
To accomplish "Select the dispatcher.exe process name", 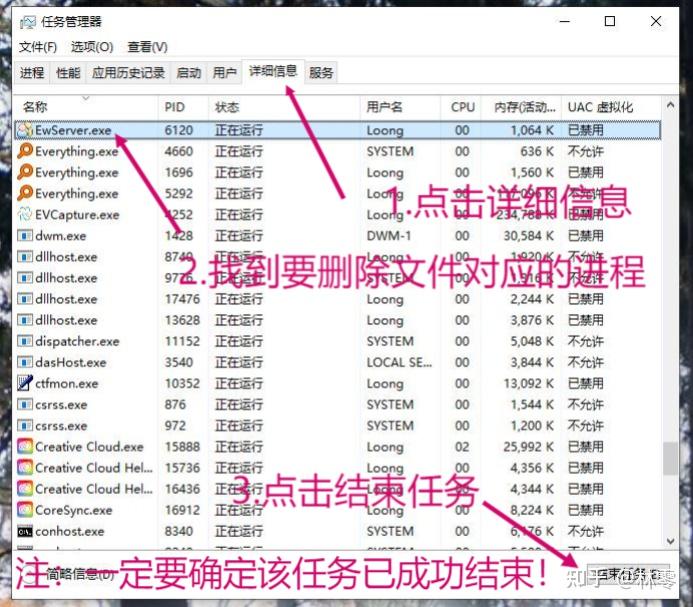I will pos(77,341).
